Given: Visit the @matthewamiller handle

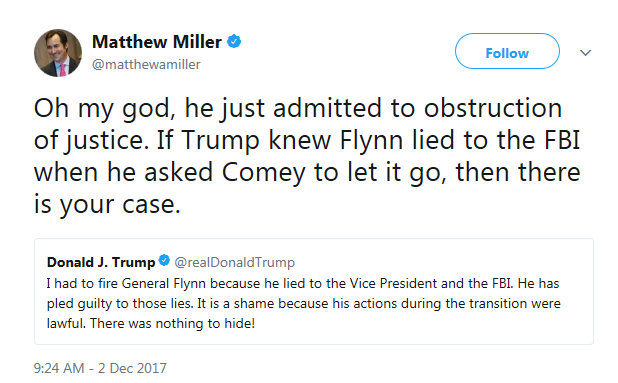Looking at the screenshot, I should 146,64.
